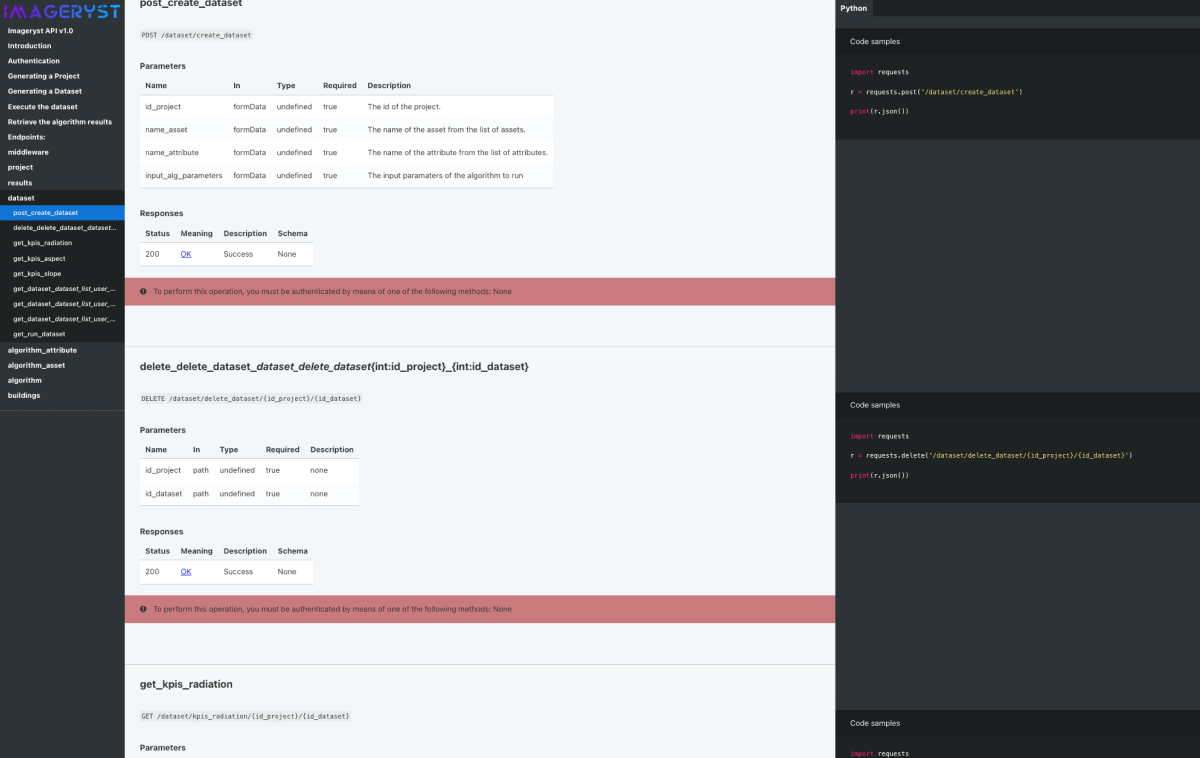Collapse the dataset section in the sidebar
Image resolution: width=1200 pixels, height=758 pixels.
[x=21, y=198]
